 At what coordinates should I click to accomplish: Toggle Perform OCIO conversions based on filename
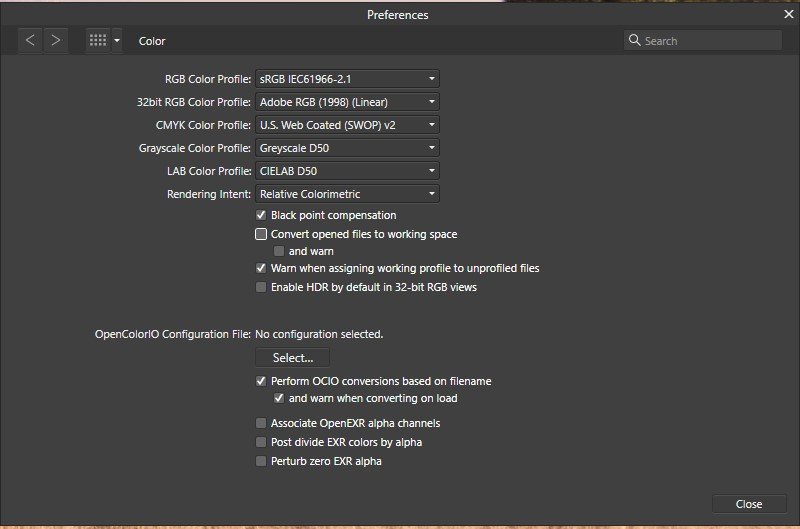(x=261, y=381)
